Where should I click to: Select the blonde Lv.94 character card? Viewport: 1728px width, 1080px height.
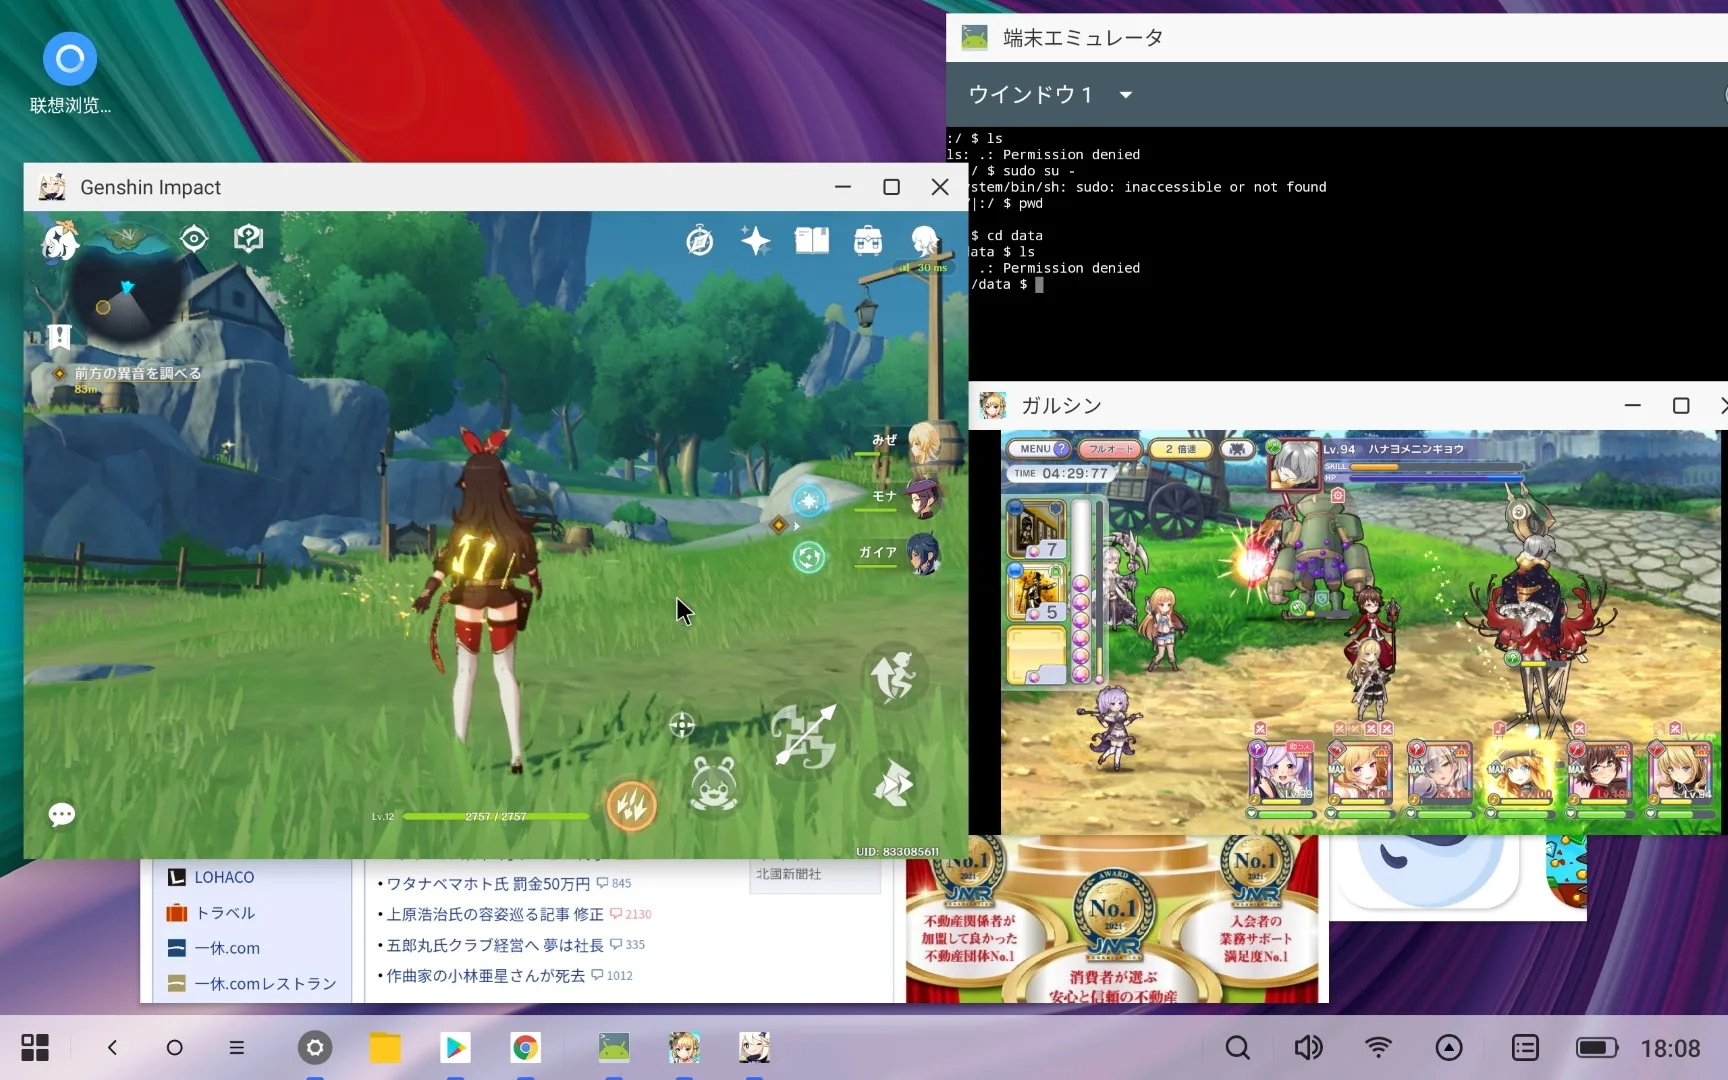click(1681, 772)
